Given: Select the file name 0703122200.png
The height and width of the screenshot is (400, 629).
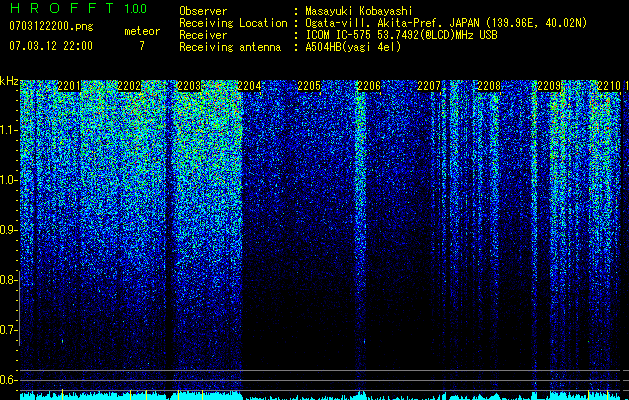Looking at the screenshot, I should (x=51, y=26).
